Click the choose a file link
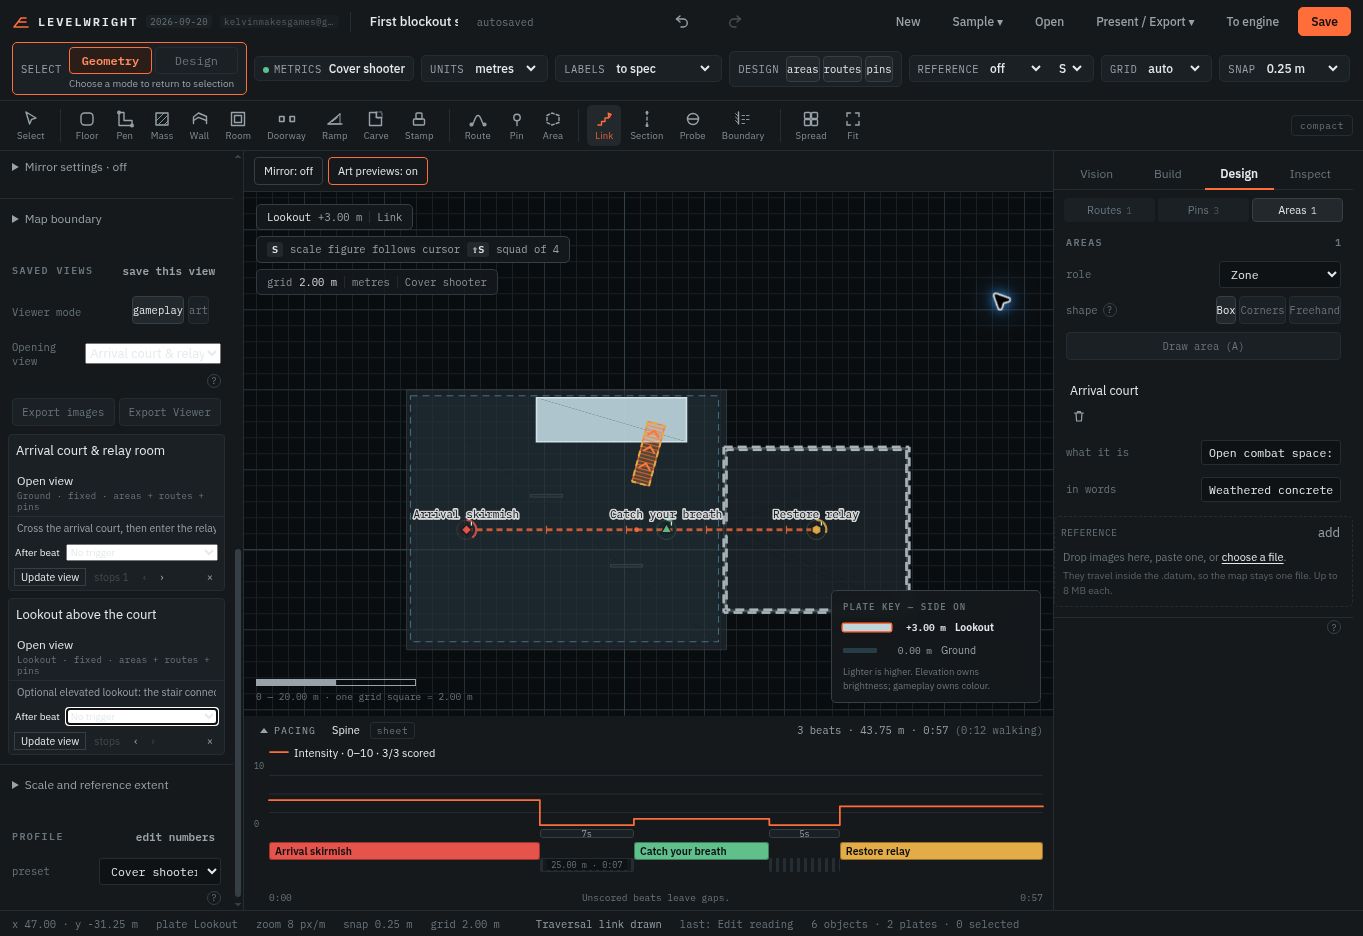This screenshot has width=1363, height=936. coord(1252,557)
